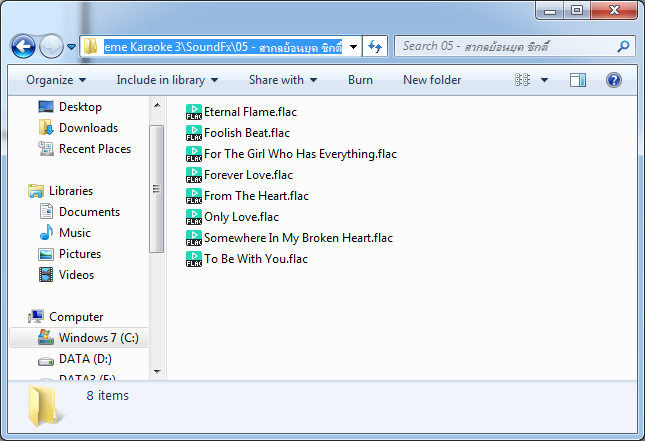
Task: Click the Music note icon
Action: (46, 232)
